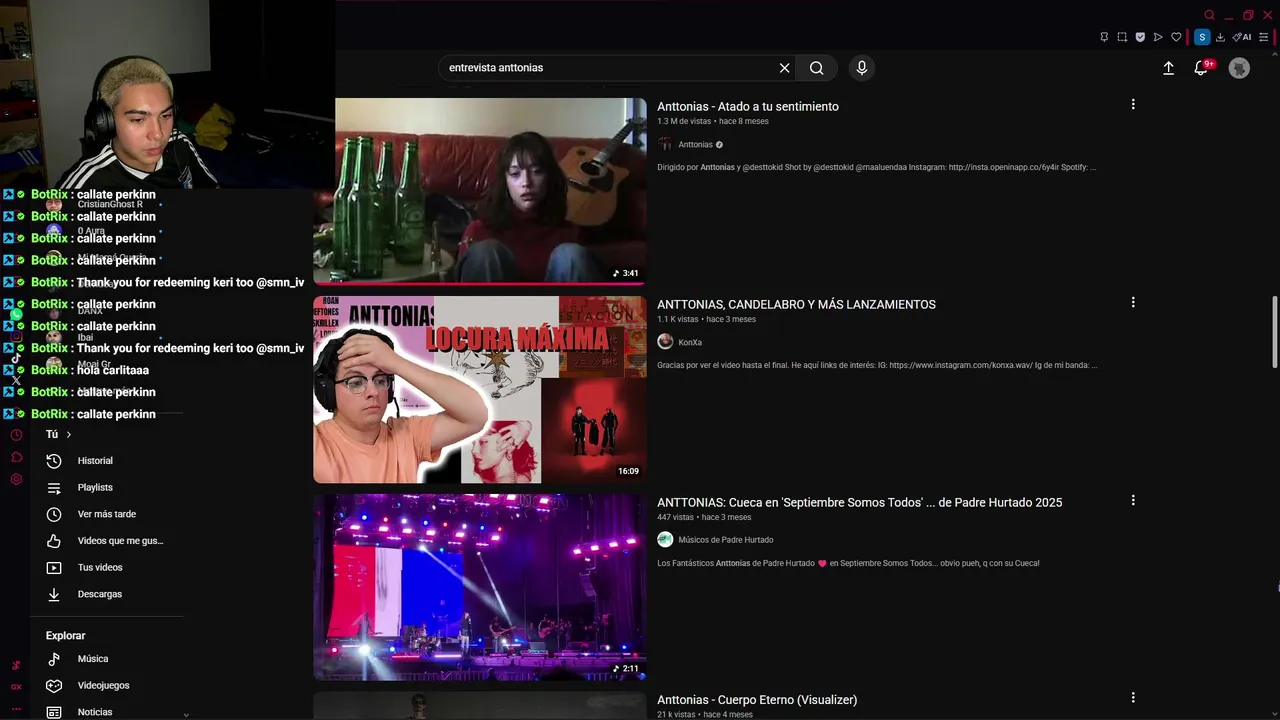
Task: Open Anttonias - Cuerpo Eterno (Visualizer) title
Action: click(x=757, y=700)
